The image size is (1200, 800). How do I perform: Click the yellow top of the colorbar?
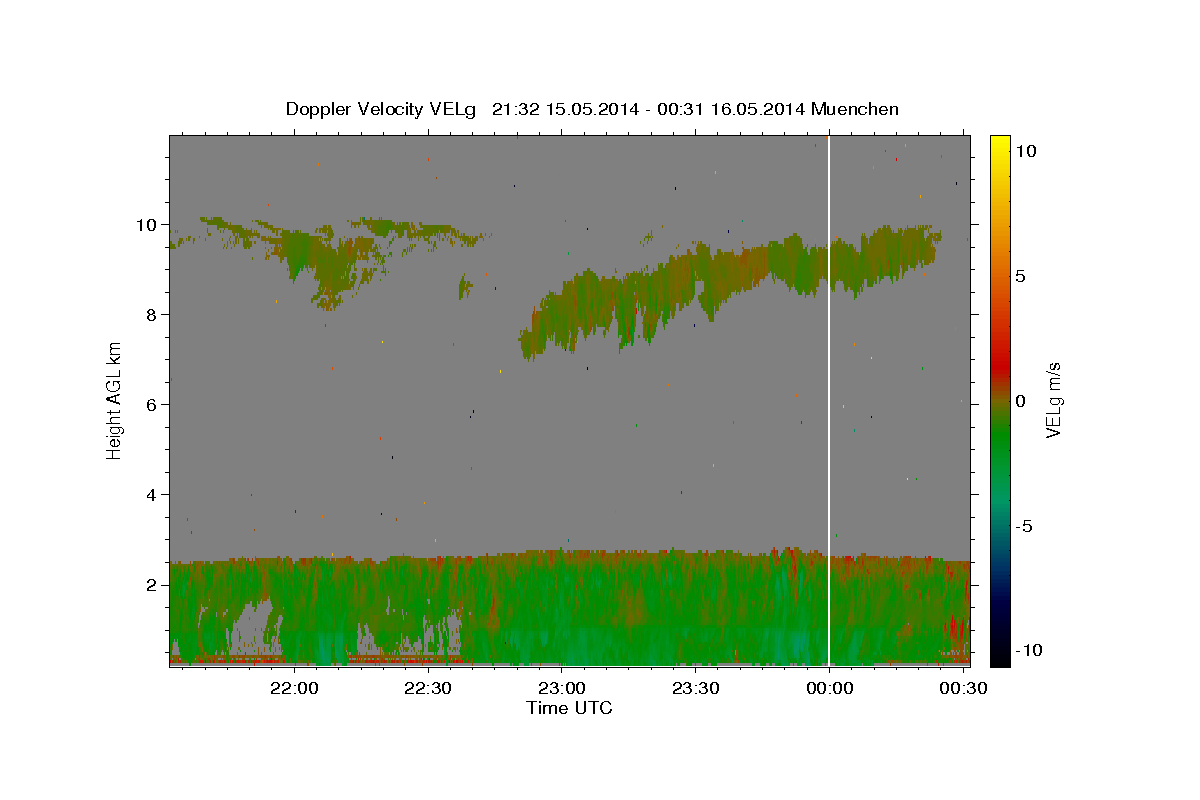[x=999, y=143]
